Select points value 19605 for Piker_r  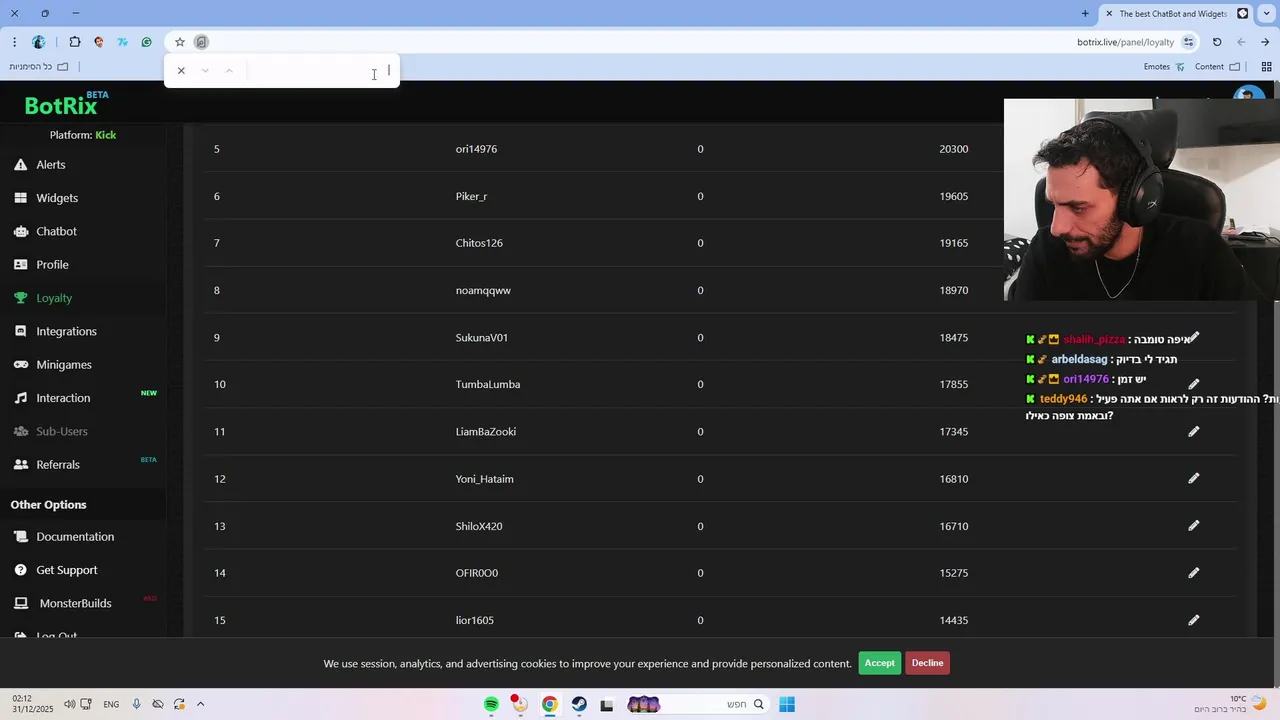click(x=954, y=196)
